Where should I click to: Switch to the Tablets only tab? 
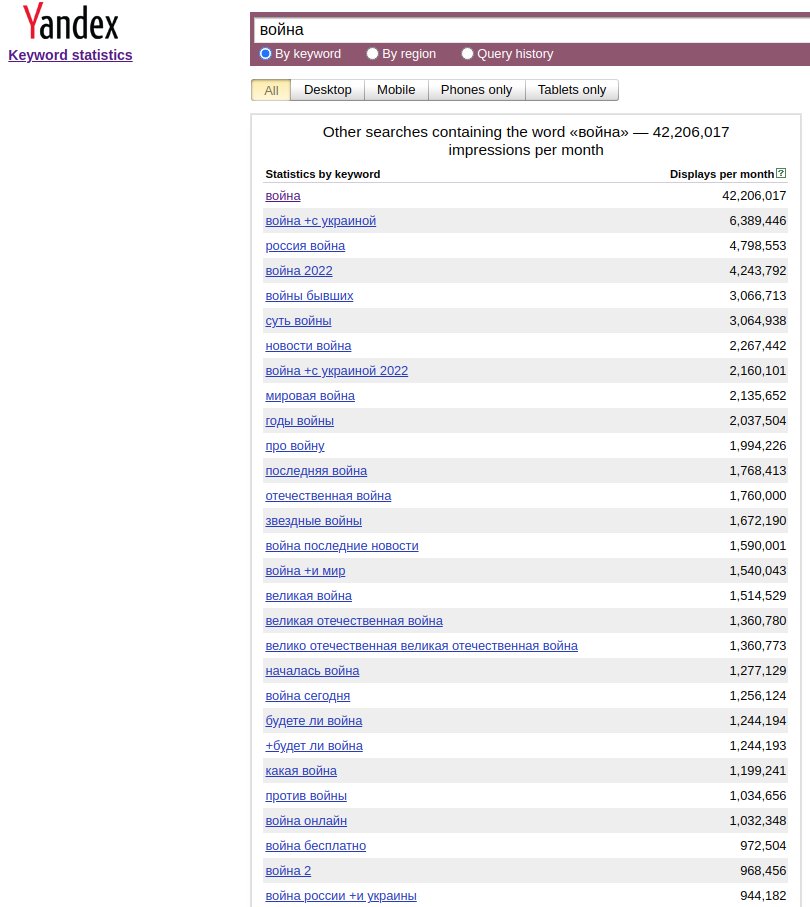click(x=572, y=90)
